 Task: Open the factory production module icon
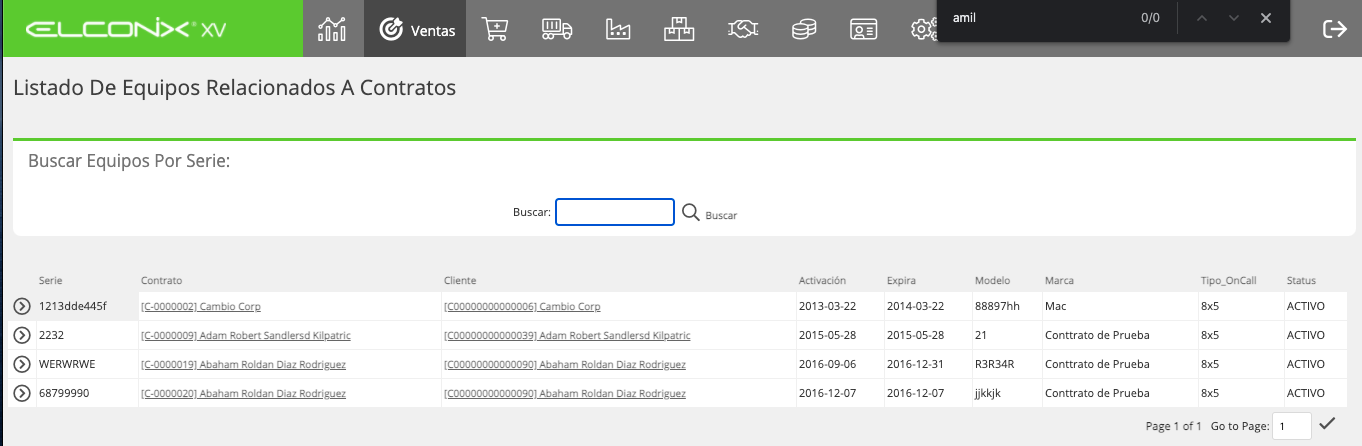pos(619,29)
